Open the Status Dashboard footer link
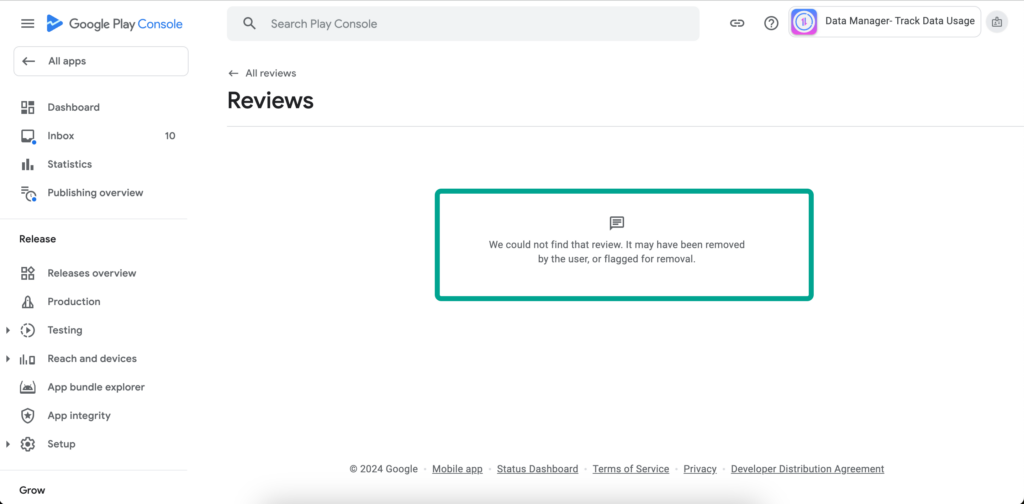This screenshot has height=504, width=1024. [537, 469]
